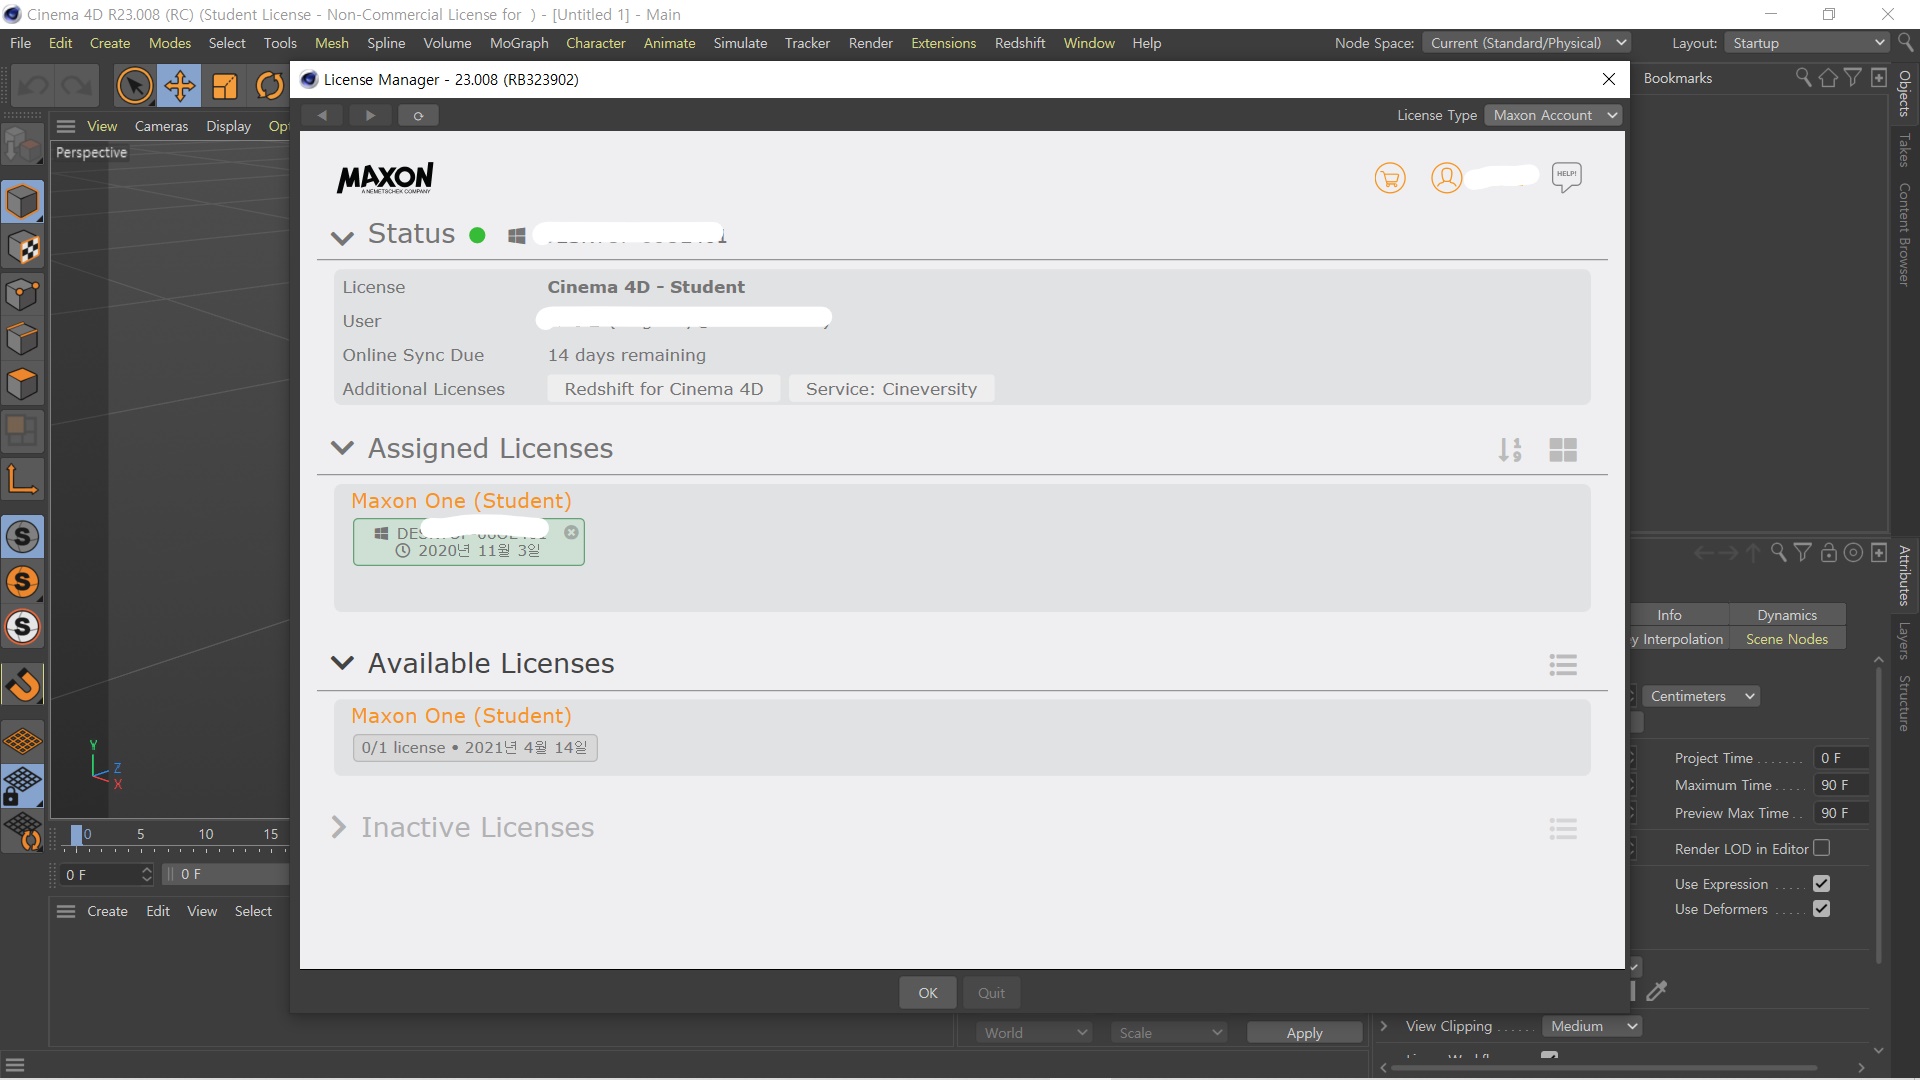Viewport: 1920px width, 1080px height.
Task: Click the sort order icon in Assigned Licenses
Action: [x=1510, y=450]
